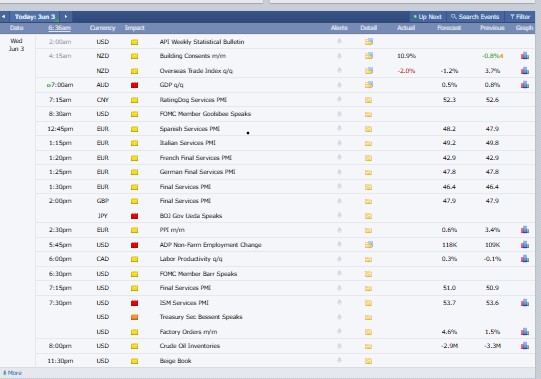Go to next day arrow

[x=66, y=17]
